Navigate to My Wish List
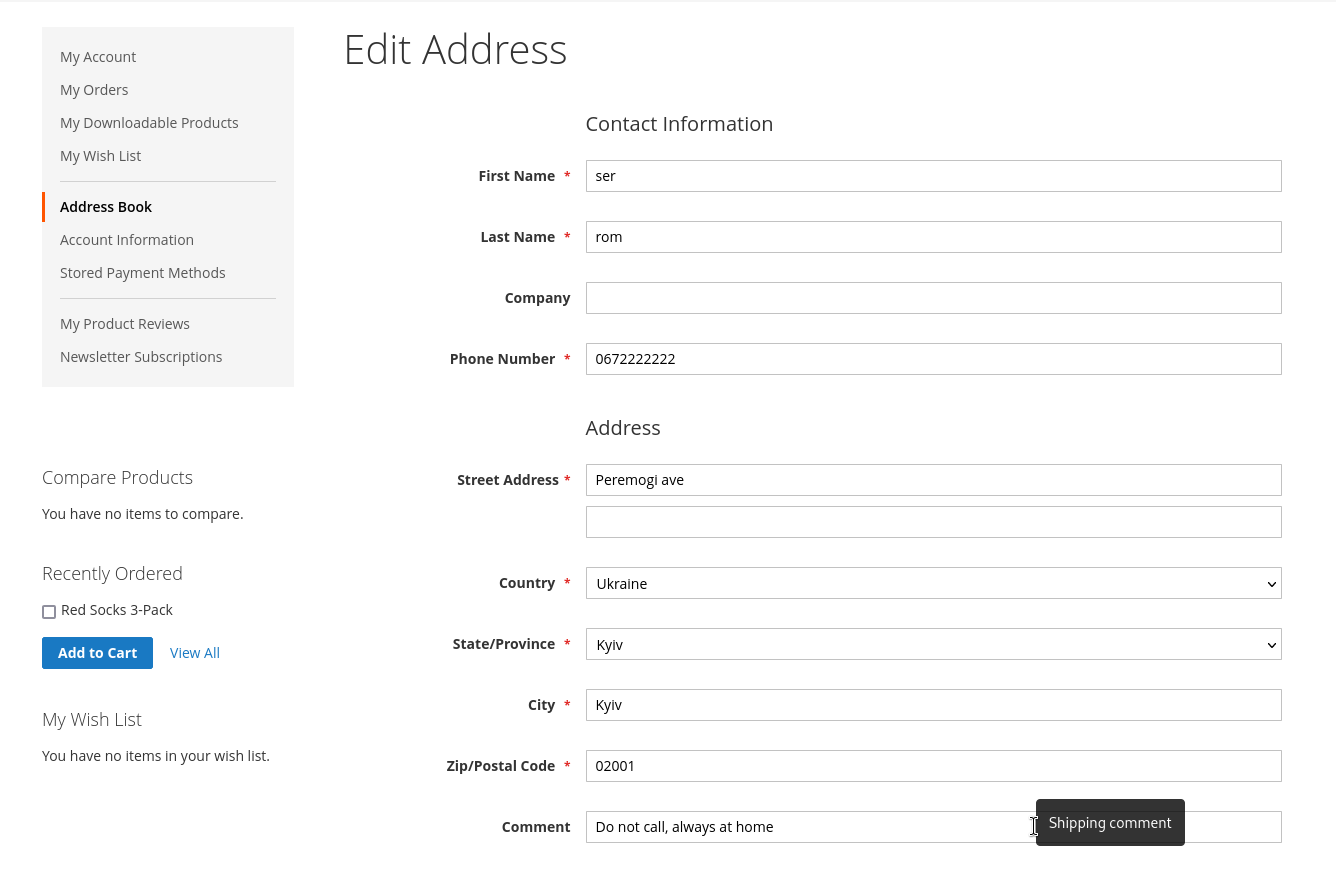Image resolution: width=1336 pixels, height=870 pixels. click(100, 156)
